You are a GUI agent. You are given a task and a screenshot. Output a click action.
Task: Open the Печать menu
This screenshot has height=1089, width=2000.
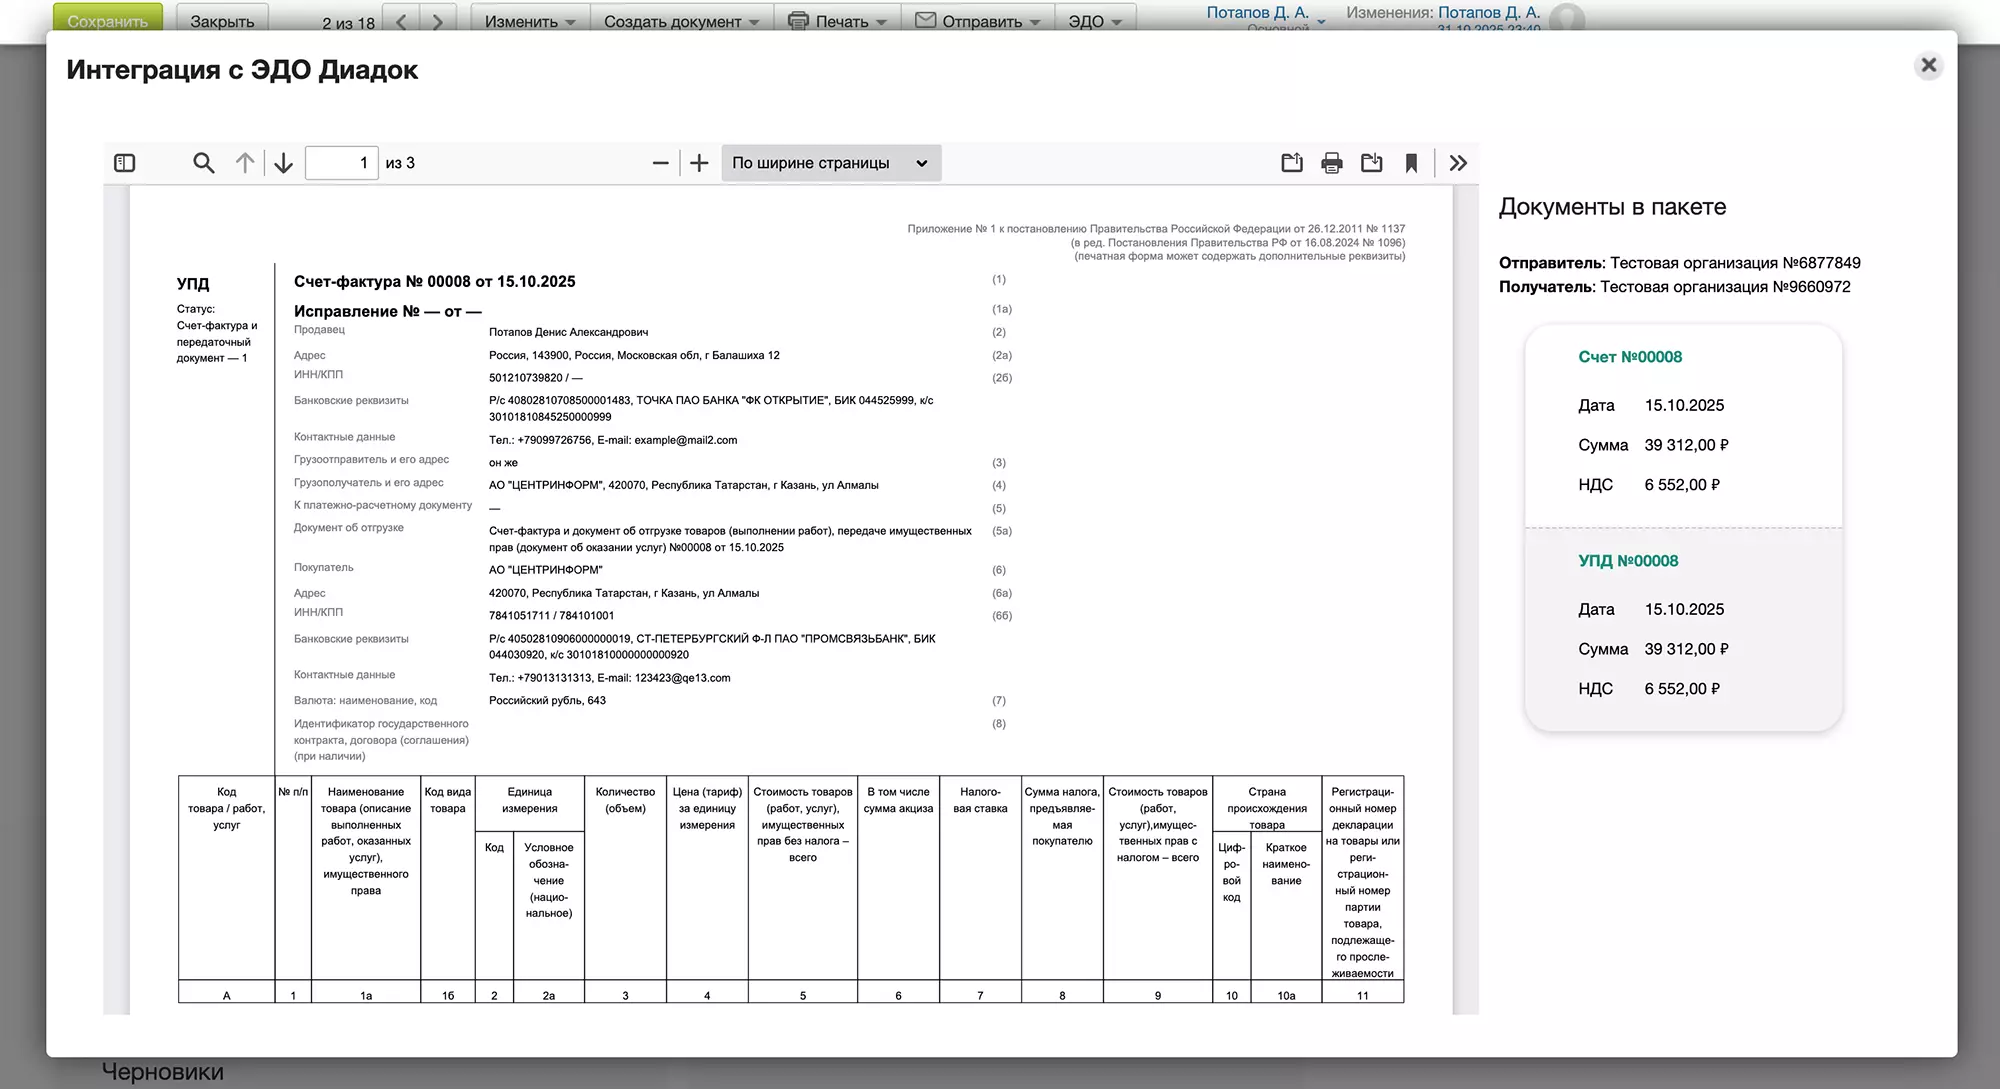[x=837, y=21]
